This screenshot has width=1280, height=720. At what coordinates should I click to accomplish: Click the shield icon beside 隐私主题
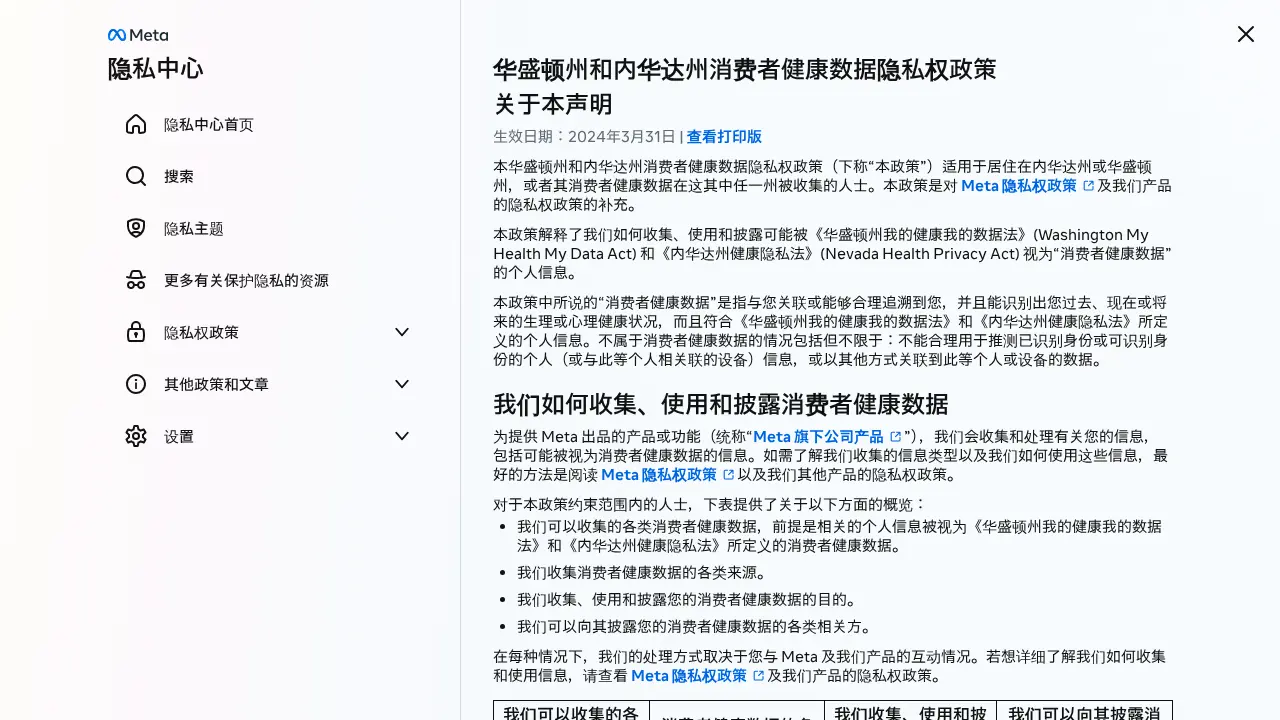(136, 228)
